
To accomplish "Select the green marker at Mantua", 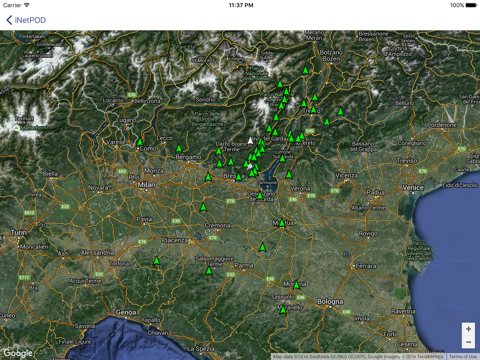I will point(282,222).
